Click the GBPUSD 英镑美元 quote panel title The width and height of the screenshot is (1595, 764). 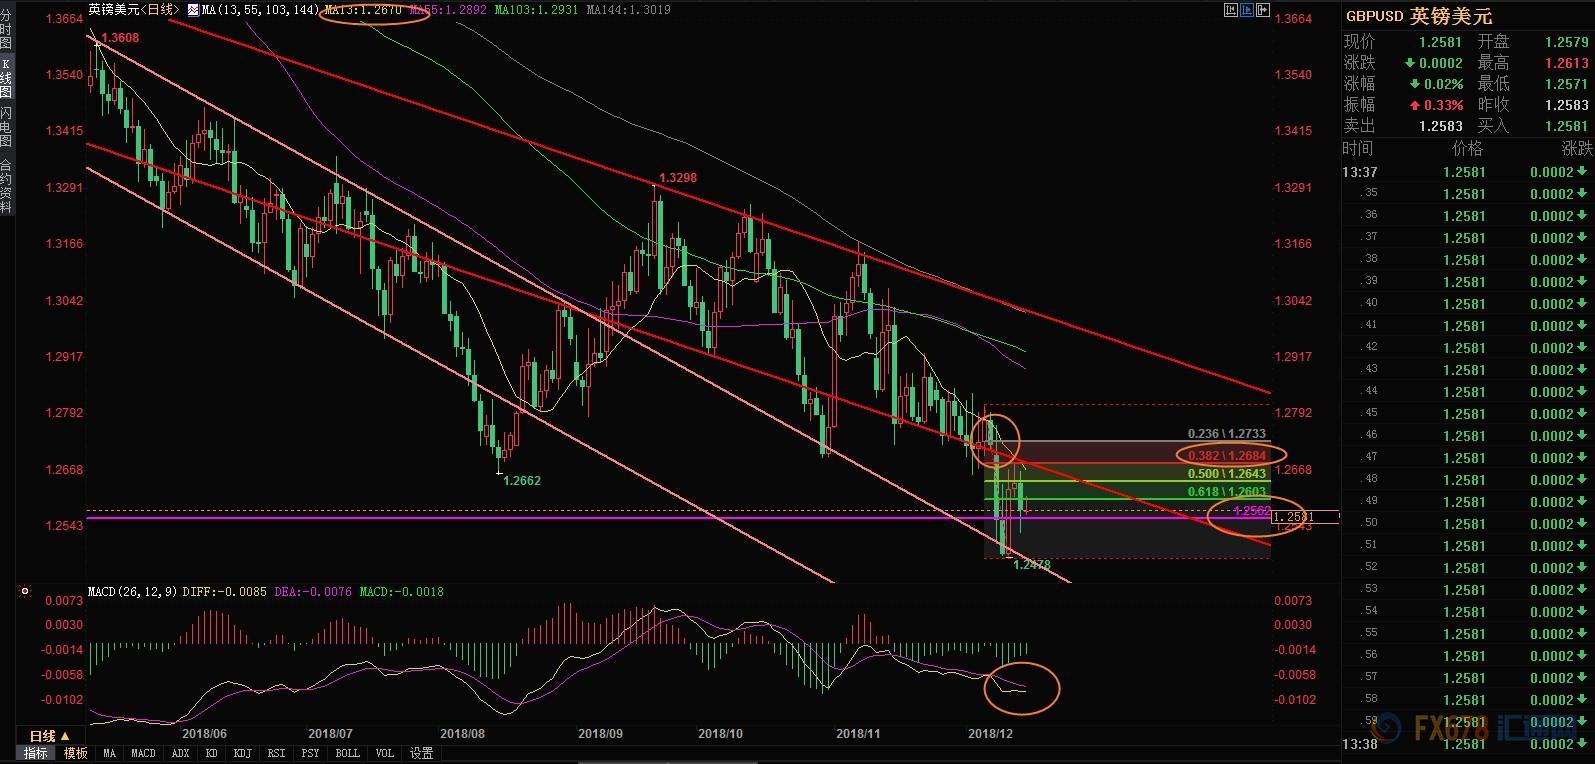[1417, 16]
